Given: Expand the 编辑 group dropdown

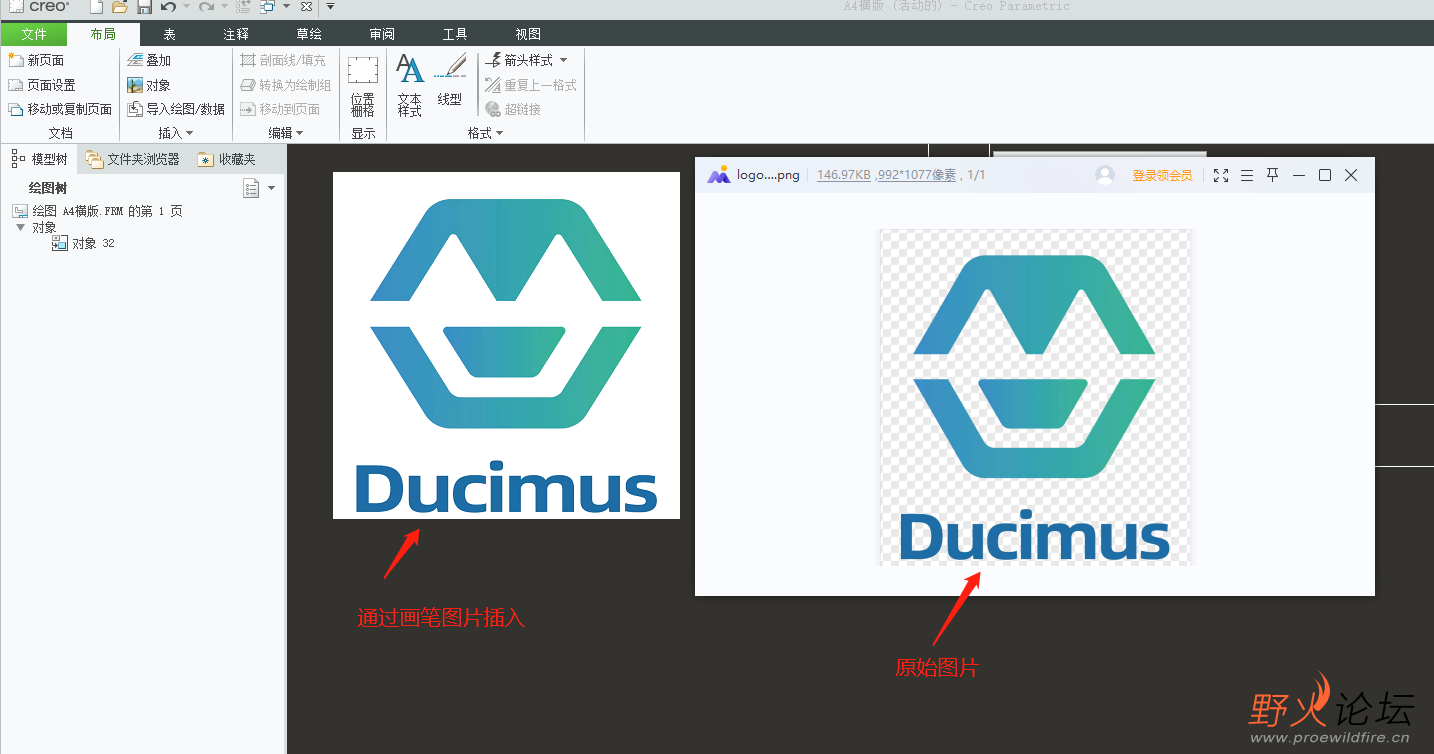Looking at the screenshot, I should point(286,133).
